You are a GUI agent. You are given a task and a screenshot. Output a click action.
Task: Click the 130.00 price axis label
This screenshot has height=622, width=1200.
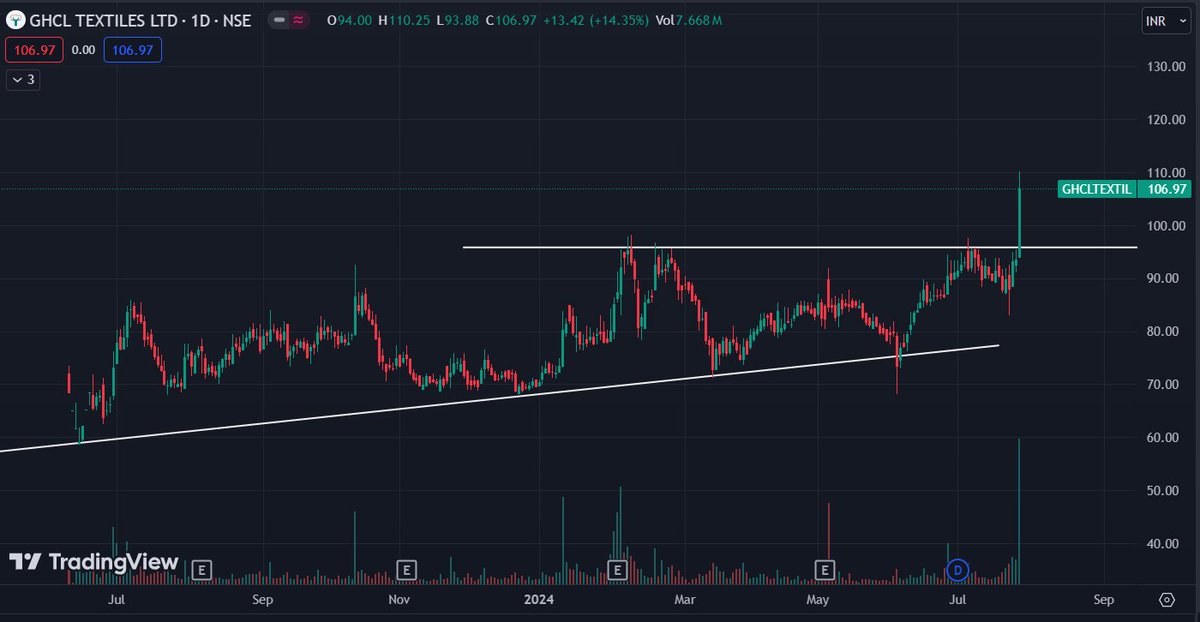pyautogui.click(x=1168, y=66)
